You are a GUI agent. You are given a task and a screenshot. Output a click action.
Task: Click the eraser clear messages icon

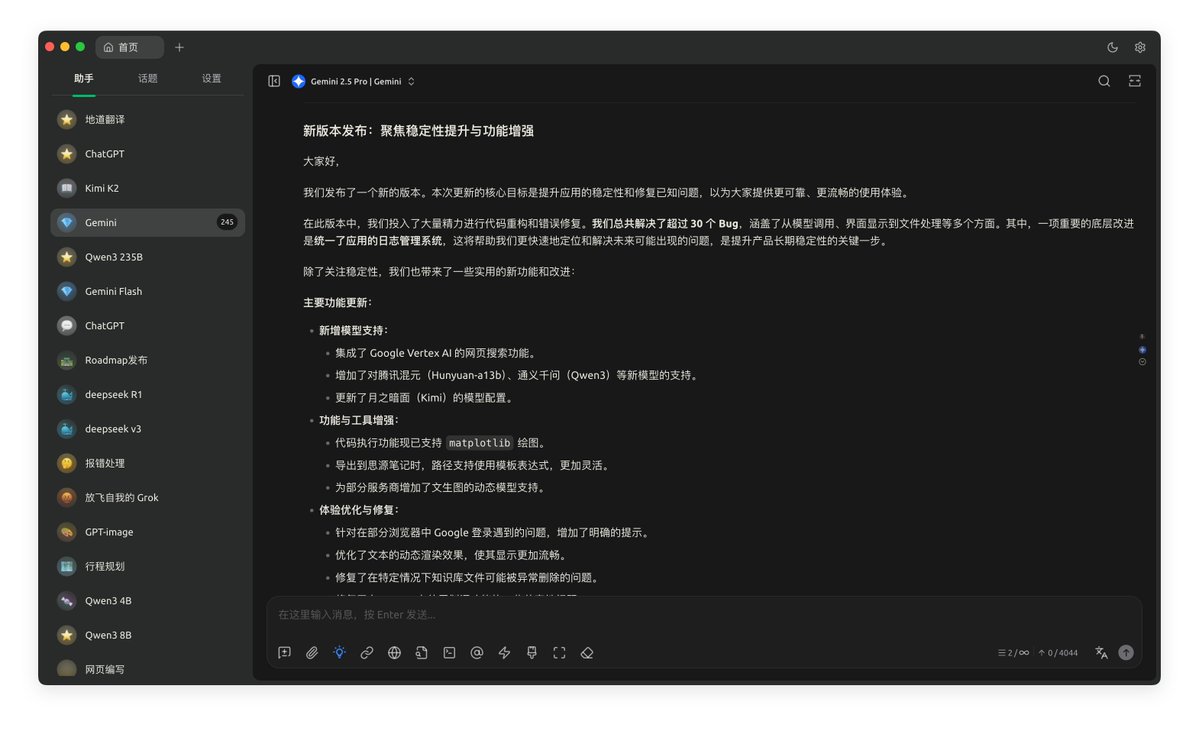[x=587, y=652]
